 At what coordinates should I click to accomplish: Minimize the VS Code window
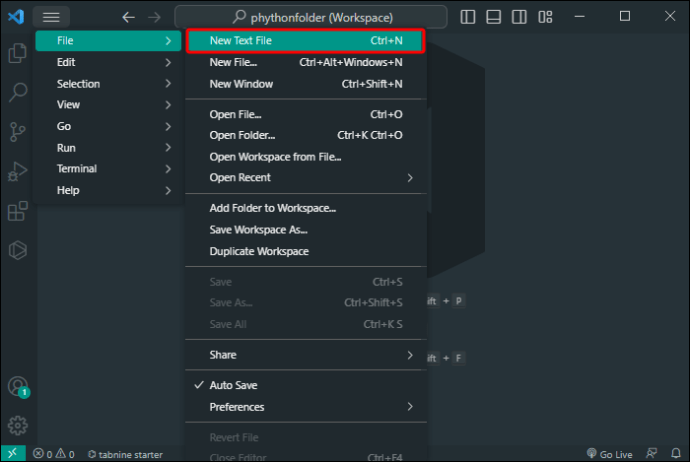pyautogui.click(x=580, y=17)
